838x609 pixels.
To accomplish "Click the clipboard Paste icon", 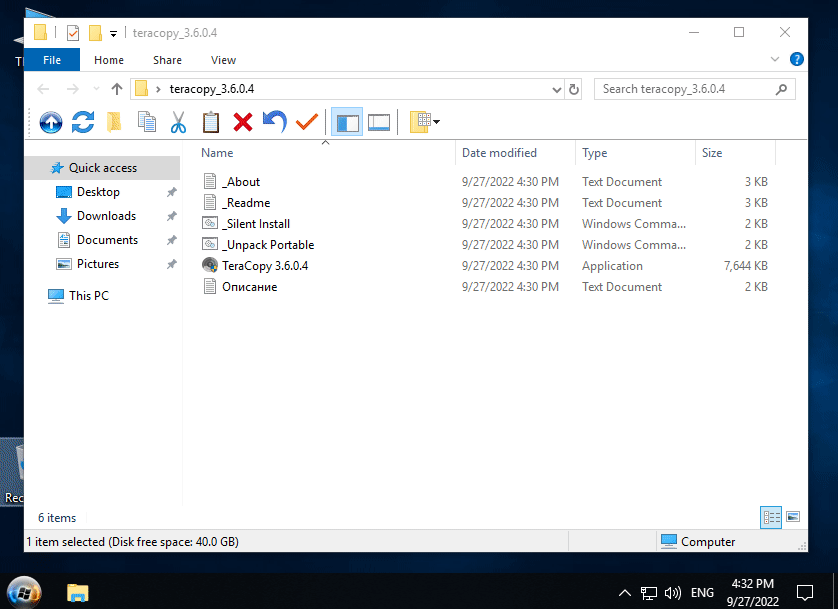I will pyautogui.click(x=211, y=122).
